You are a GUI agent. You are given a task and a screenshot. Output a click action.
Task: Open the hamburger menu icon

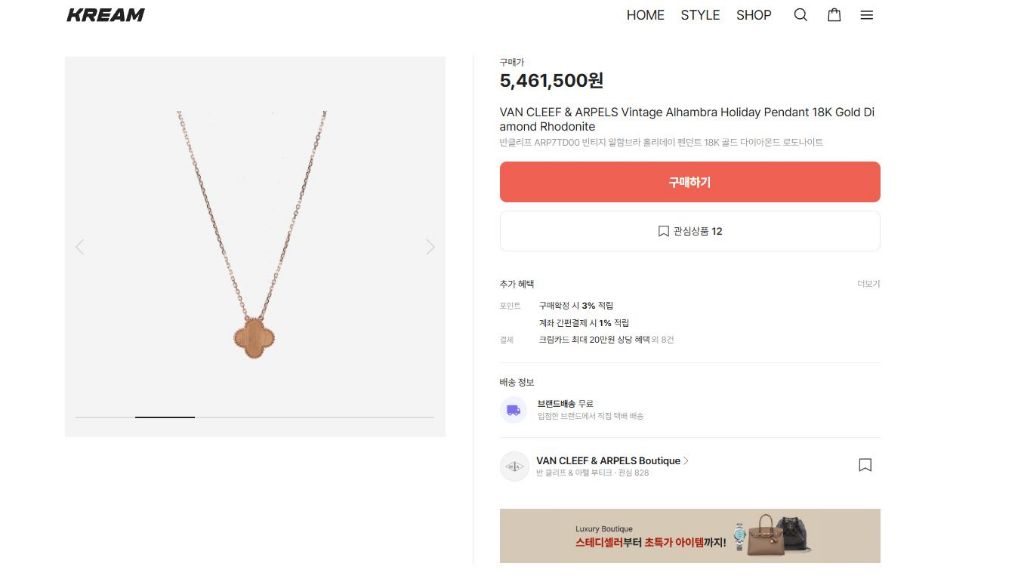[867, 15]
